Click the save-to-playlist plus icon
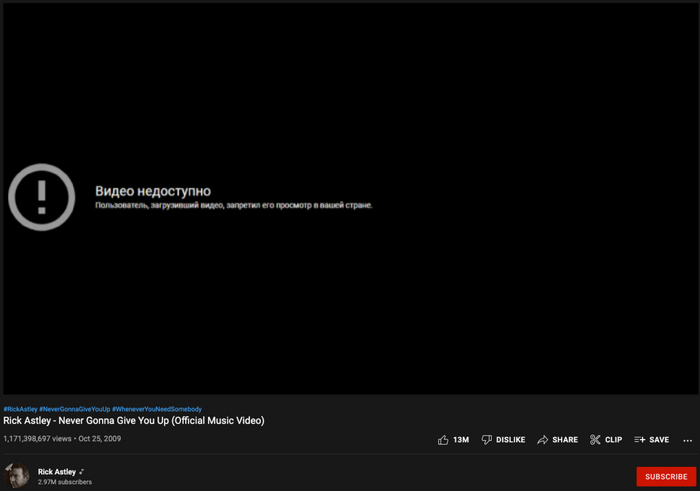The height and width of the screenshot is (491, 700). tap(640, 440)
